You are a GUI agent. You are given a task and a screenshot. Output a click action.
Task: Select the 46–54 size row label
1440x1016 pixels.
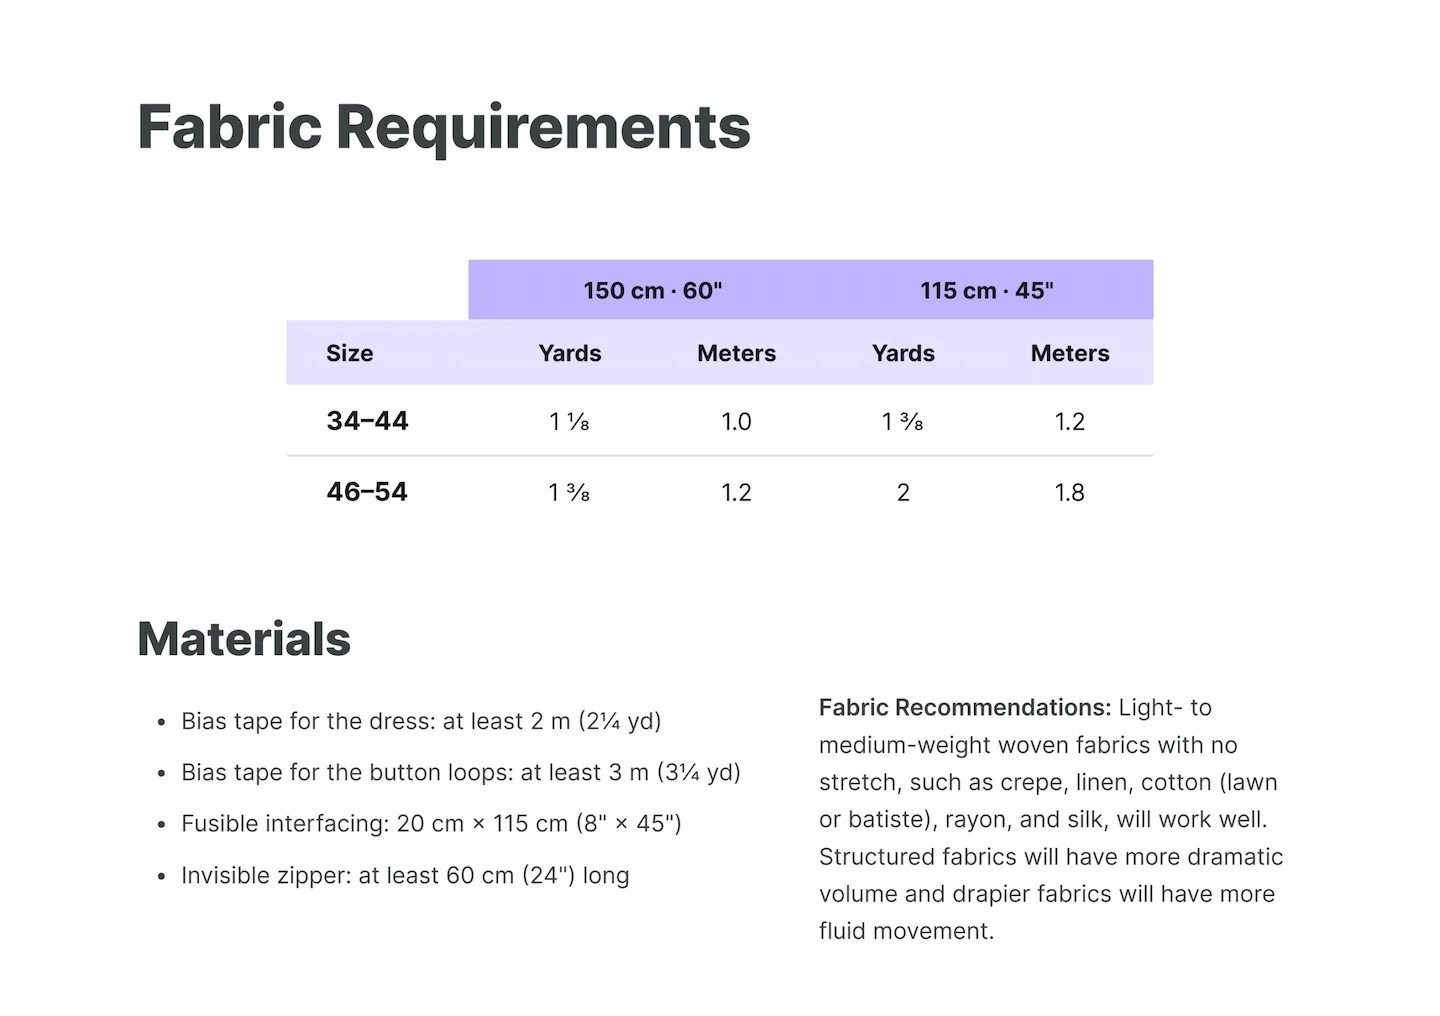[x=367, y=492]
